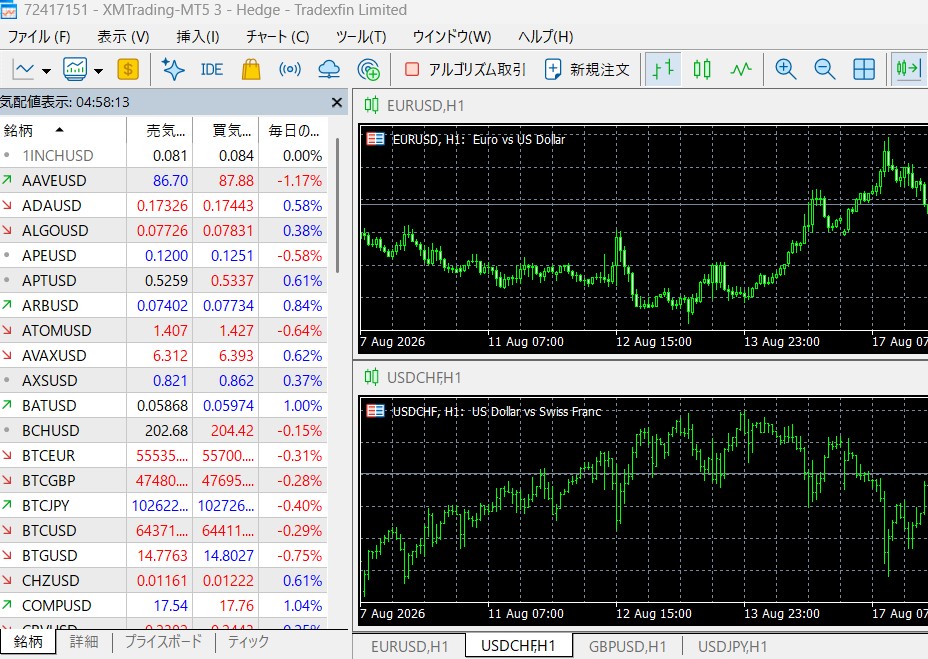Select the AAVEUSD row
The image size is (928, 659).
(163, 181)
